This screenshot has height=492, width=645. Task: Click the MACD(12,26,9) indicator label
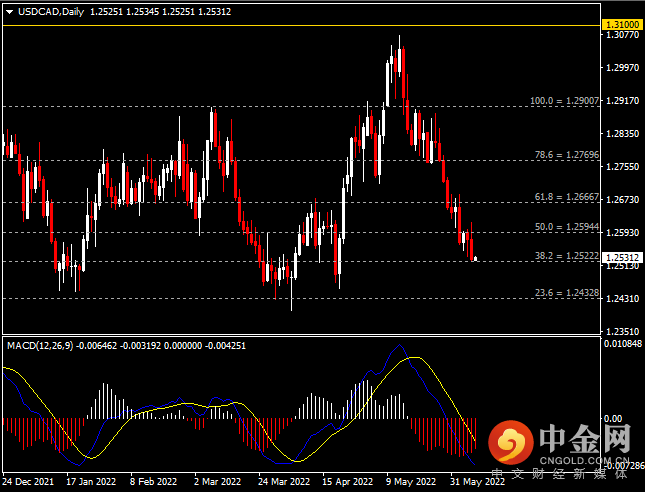pos(40,346)
